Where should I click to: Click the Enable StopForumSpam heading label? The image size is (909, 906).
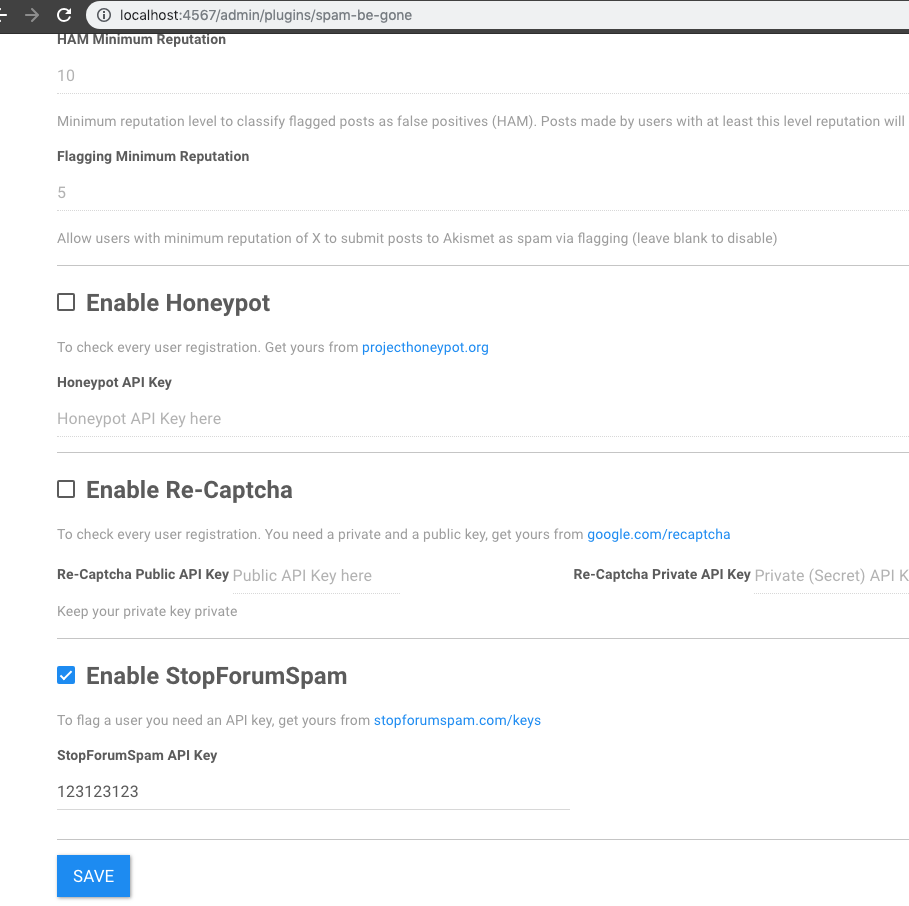tap(216, 676)
